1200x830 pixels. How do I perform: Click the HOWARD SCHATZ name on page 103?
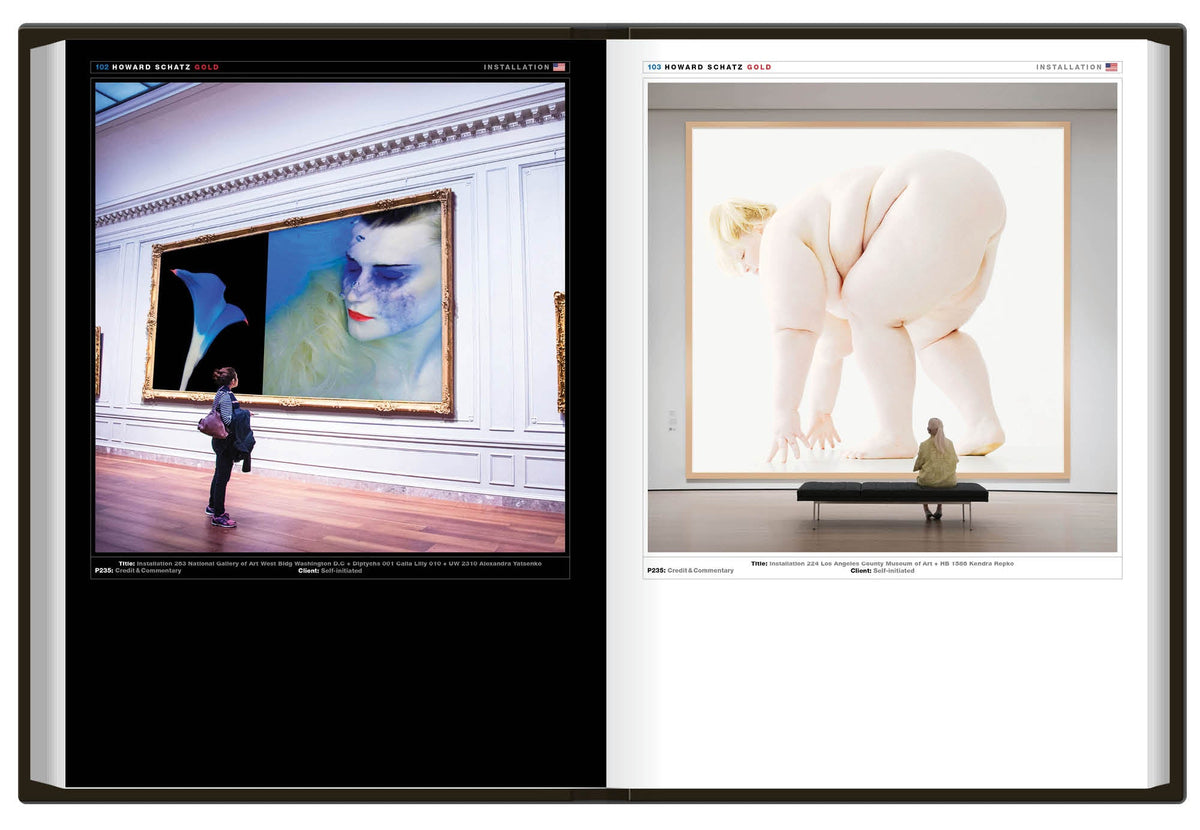(704, 67)
